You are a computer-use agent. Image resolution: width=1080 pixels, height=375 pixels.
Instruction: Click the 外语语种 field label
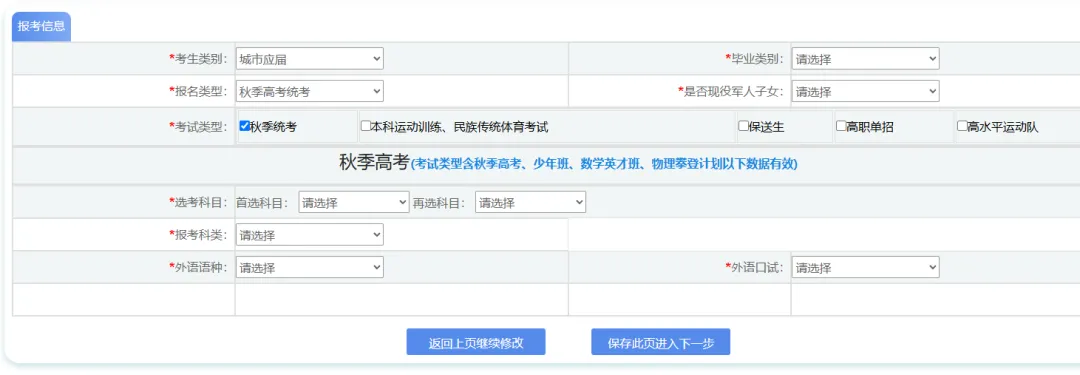198,267
